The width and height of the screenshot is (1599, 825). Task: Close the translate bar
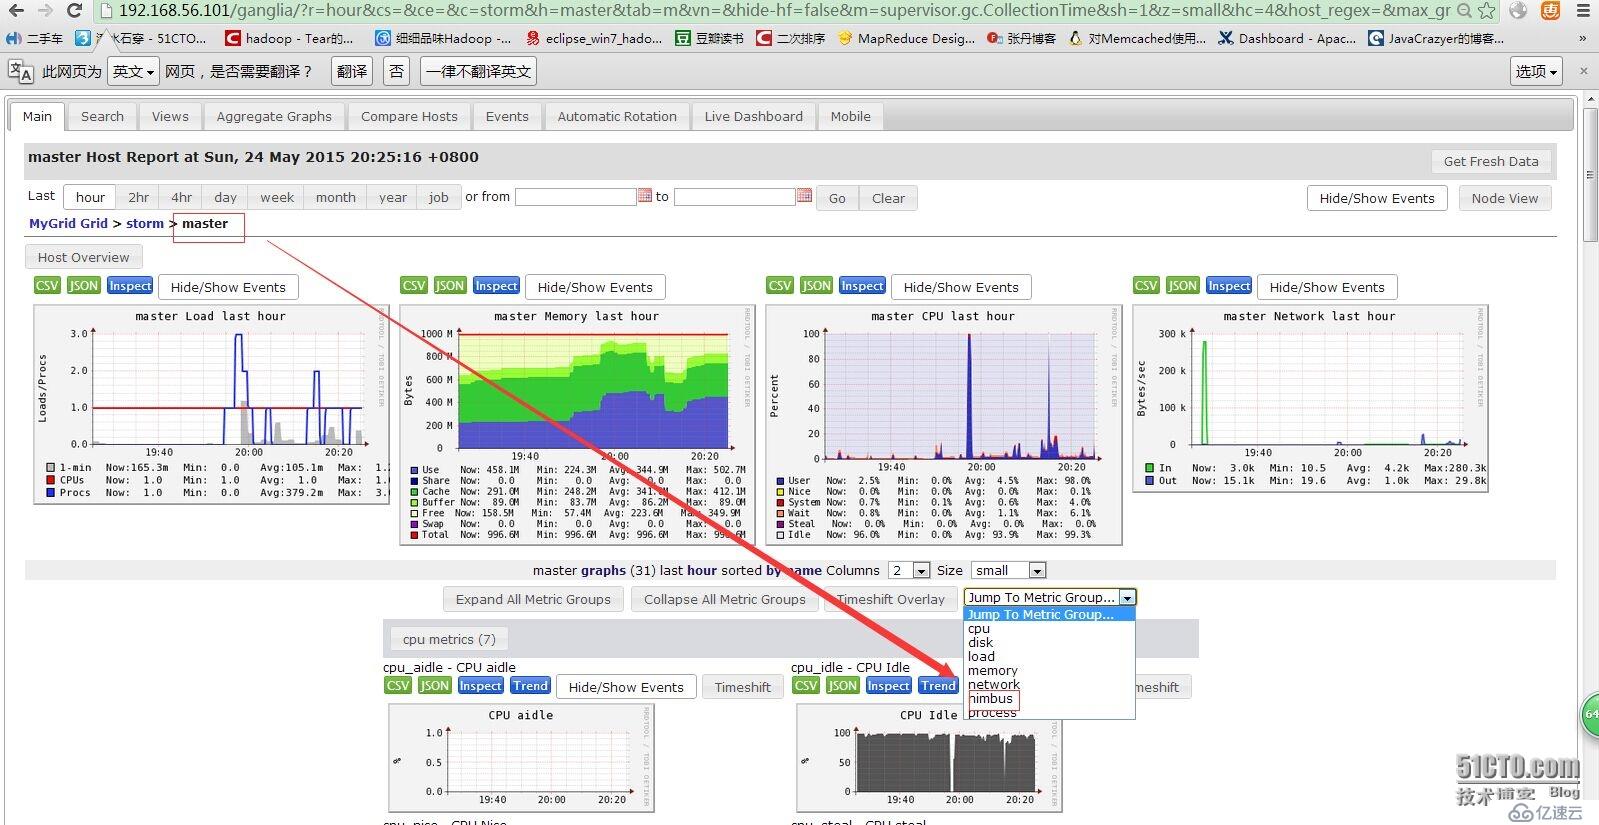(x=1583, y=71)
